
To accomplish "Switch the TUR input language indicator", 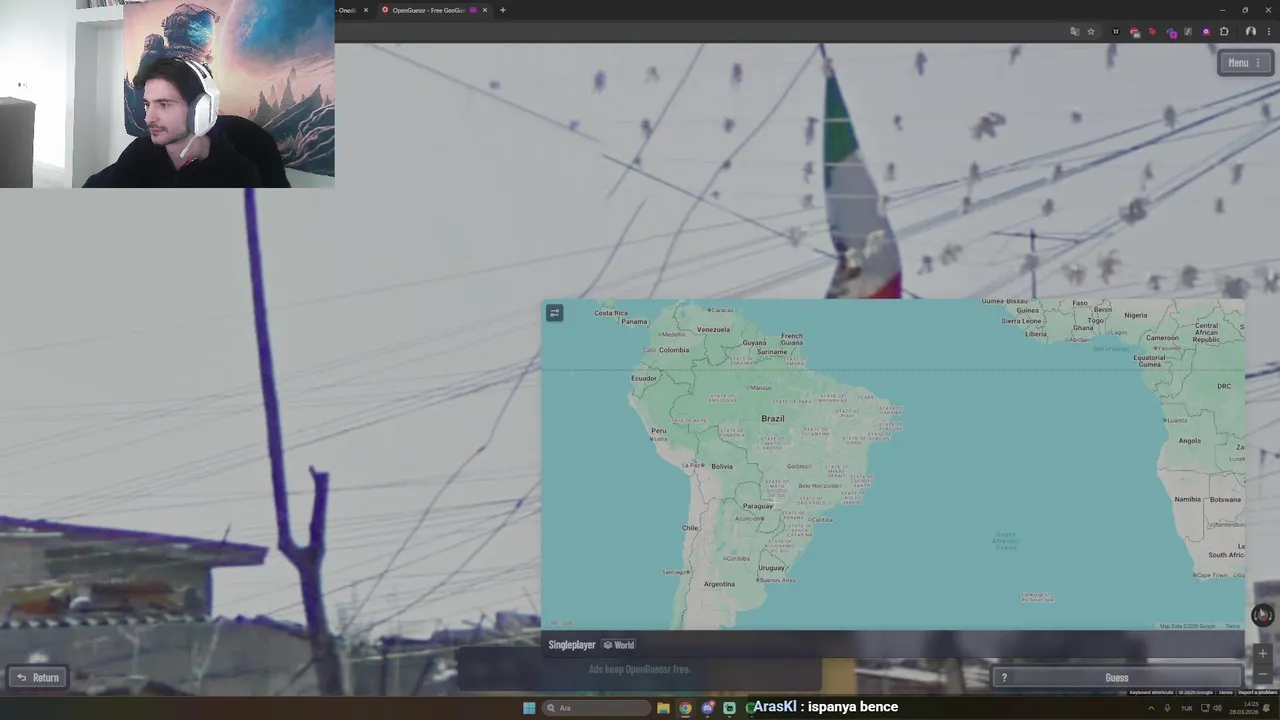I will [x=1187, y=708].
